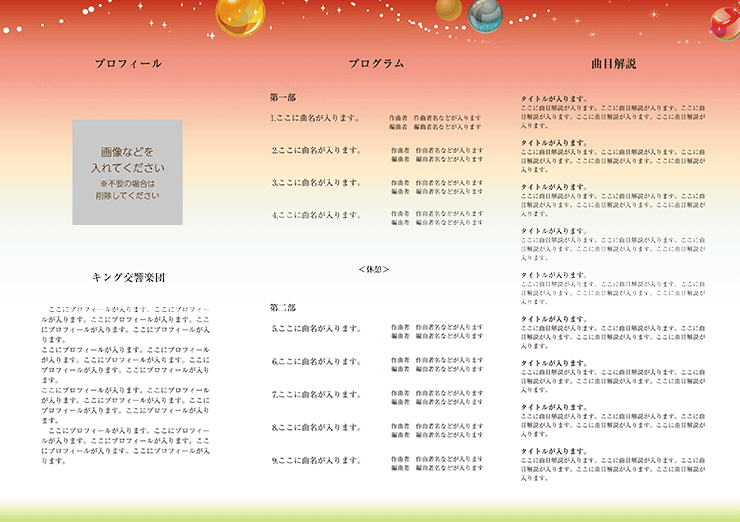Select program item 4 song title
The width and height of the screenshot is (740, 522).
316,215
